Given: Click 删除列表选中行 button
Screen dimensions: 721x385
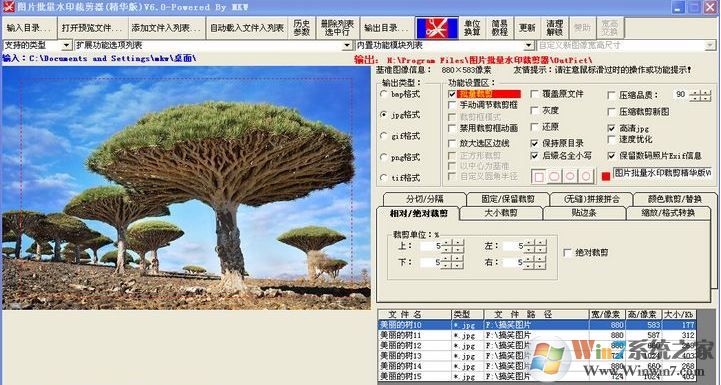Looking at the screenshot, I should tap(338, 28).
